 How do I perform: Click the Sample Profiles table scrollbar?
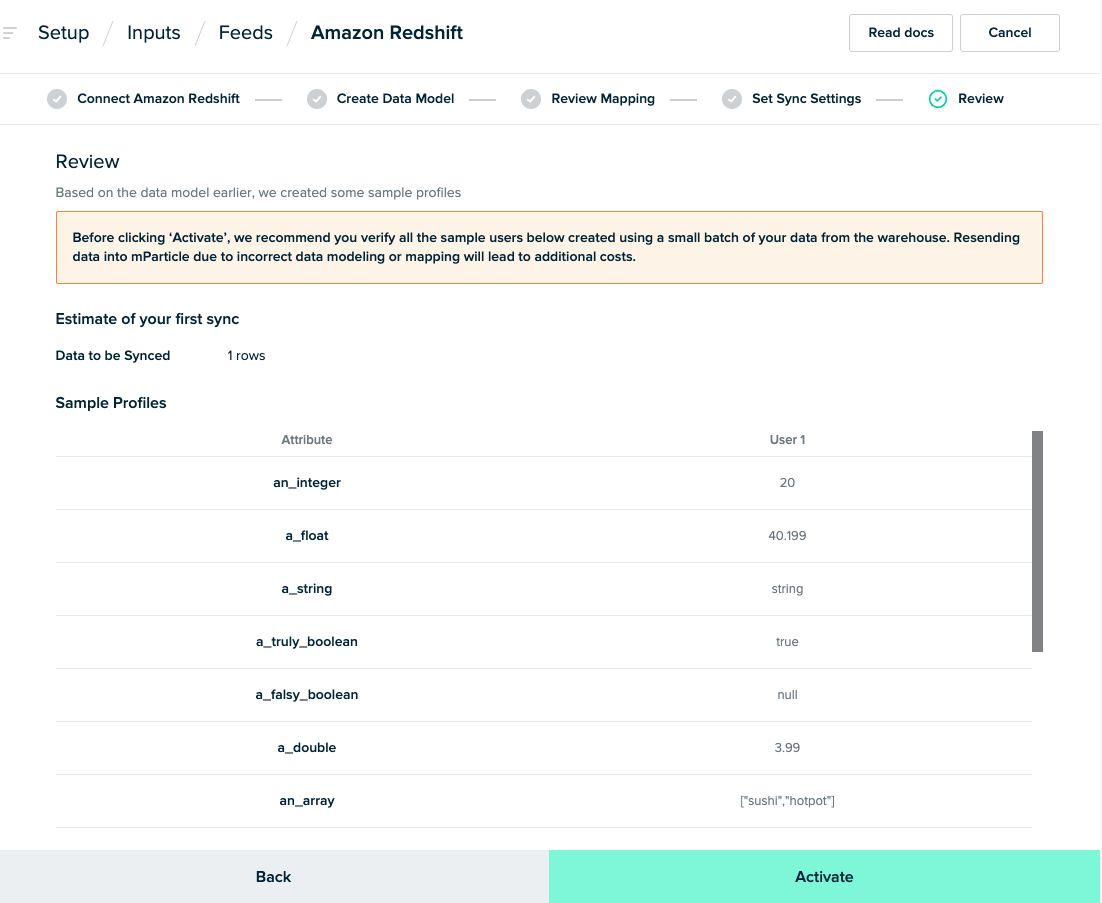click(x=1037, y=541)
